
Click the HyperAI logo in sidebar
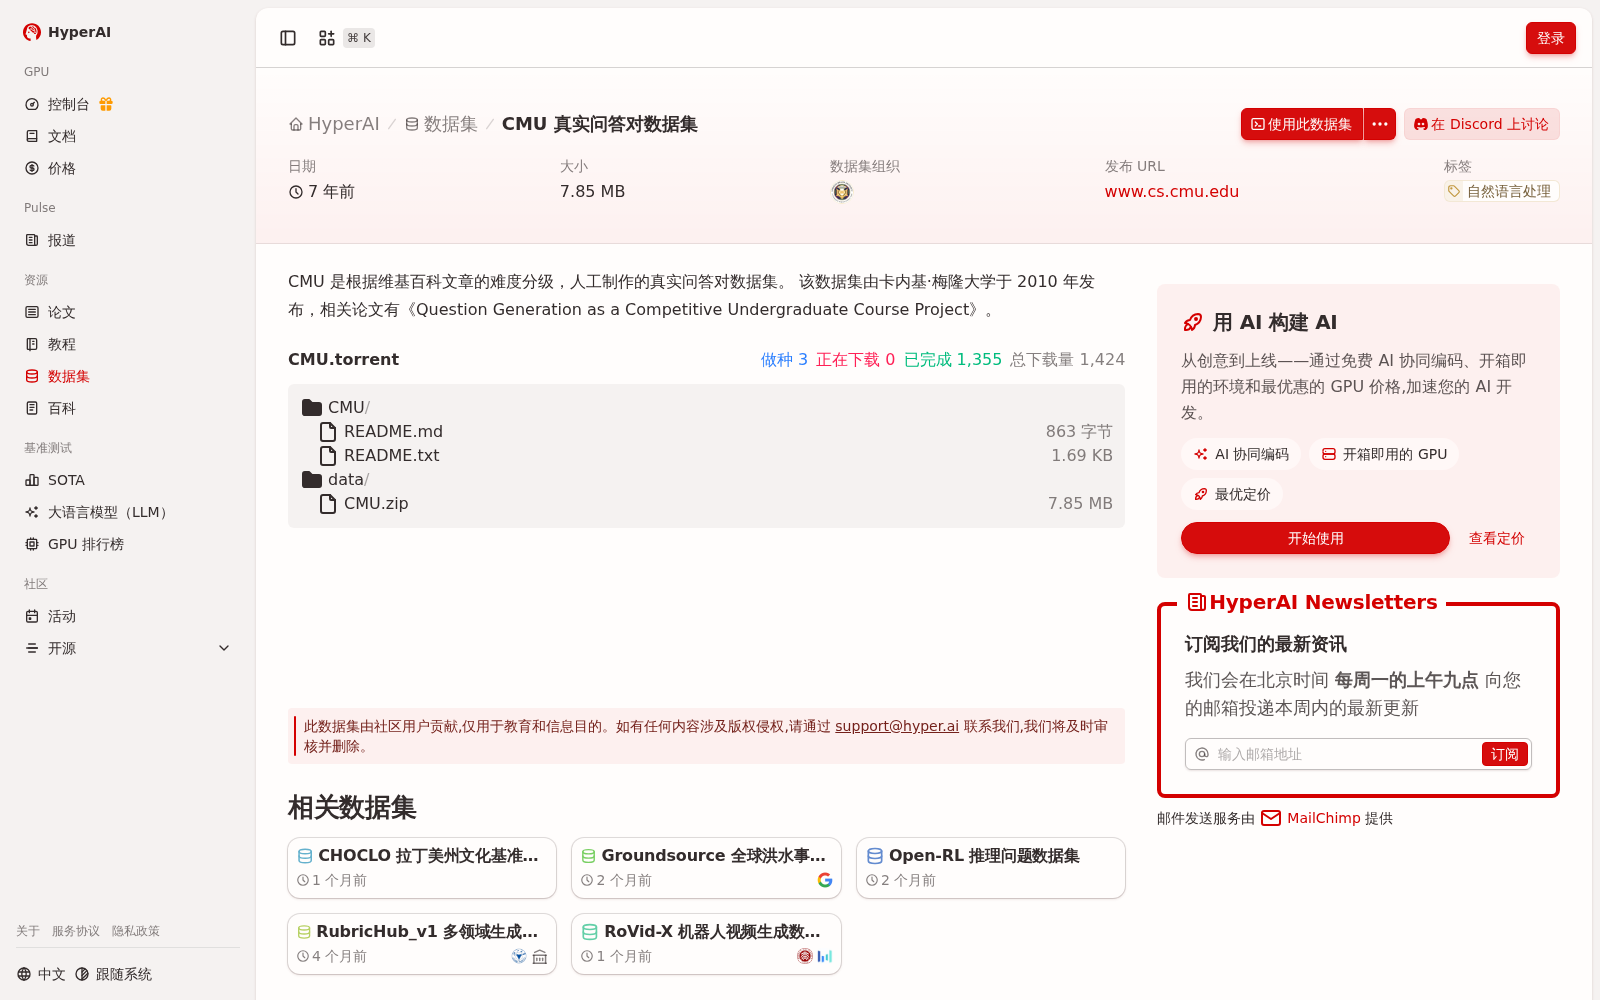67,32
